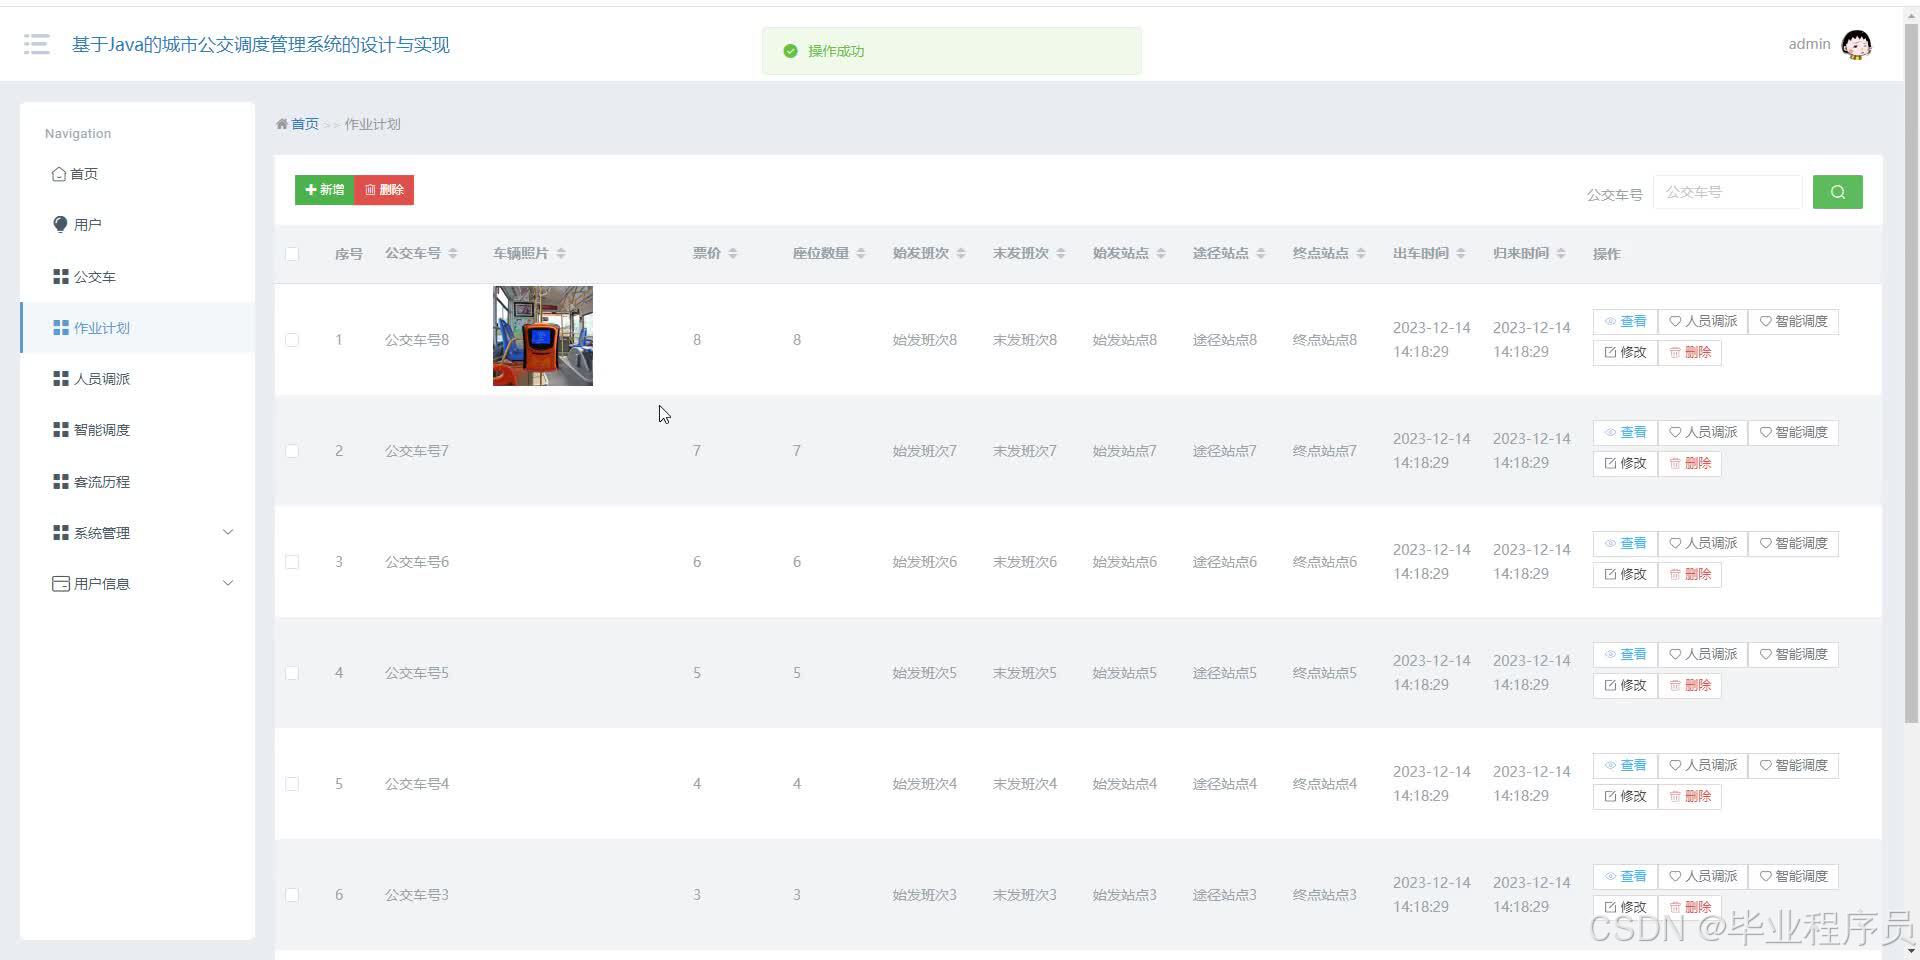Viewport: 1920px width, 960px height.
Task: Click 修改 for 公交车号8
Action: point(1625,352)
